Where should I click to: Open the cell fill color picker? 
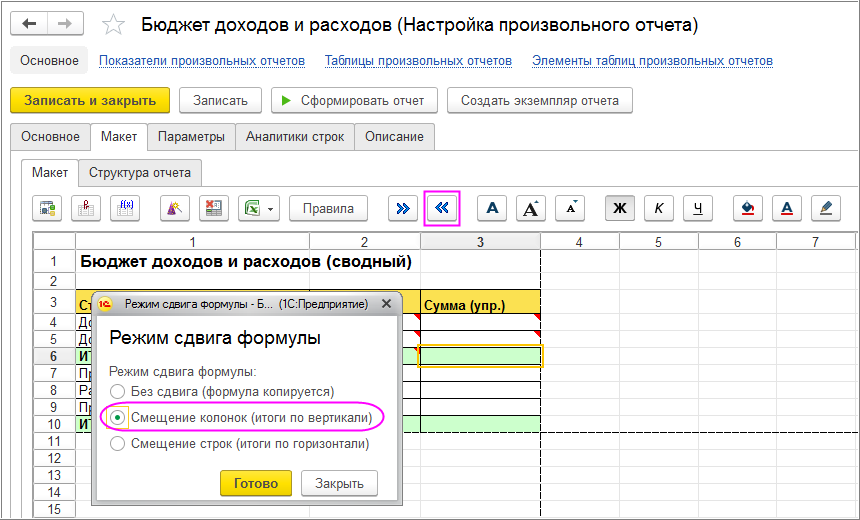tap(747, 208)
